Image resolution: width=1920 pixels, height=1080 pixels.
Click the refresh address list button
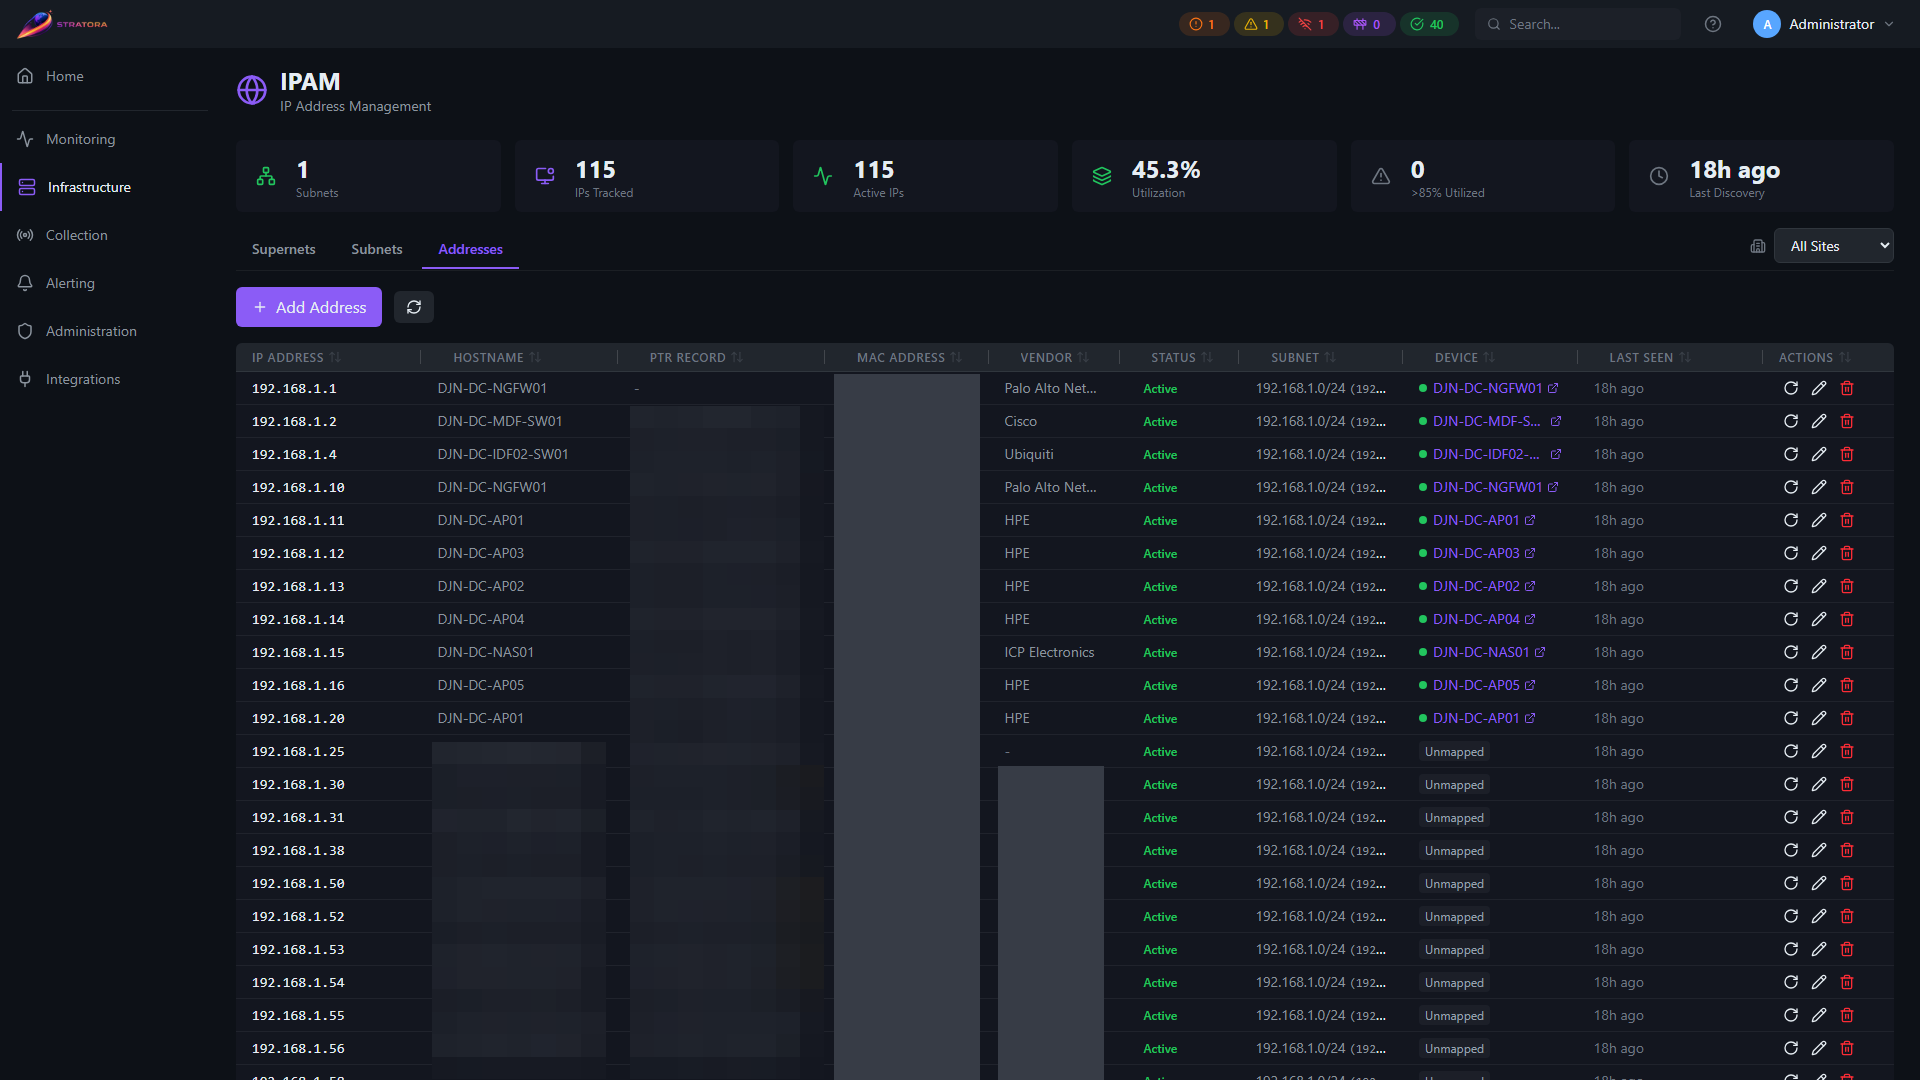(414, 307)
